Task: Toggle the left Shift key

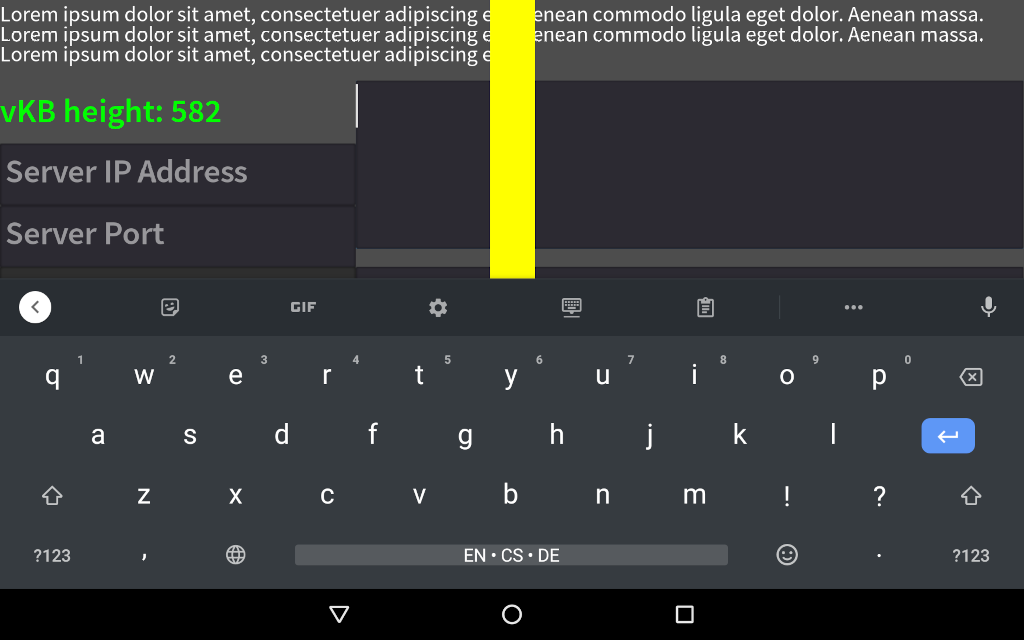Action: click(52, 495)
